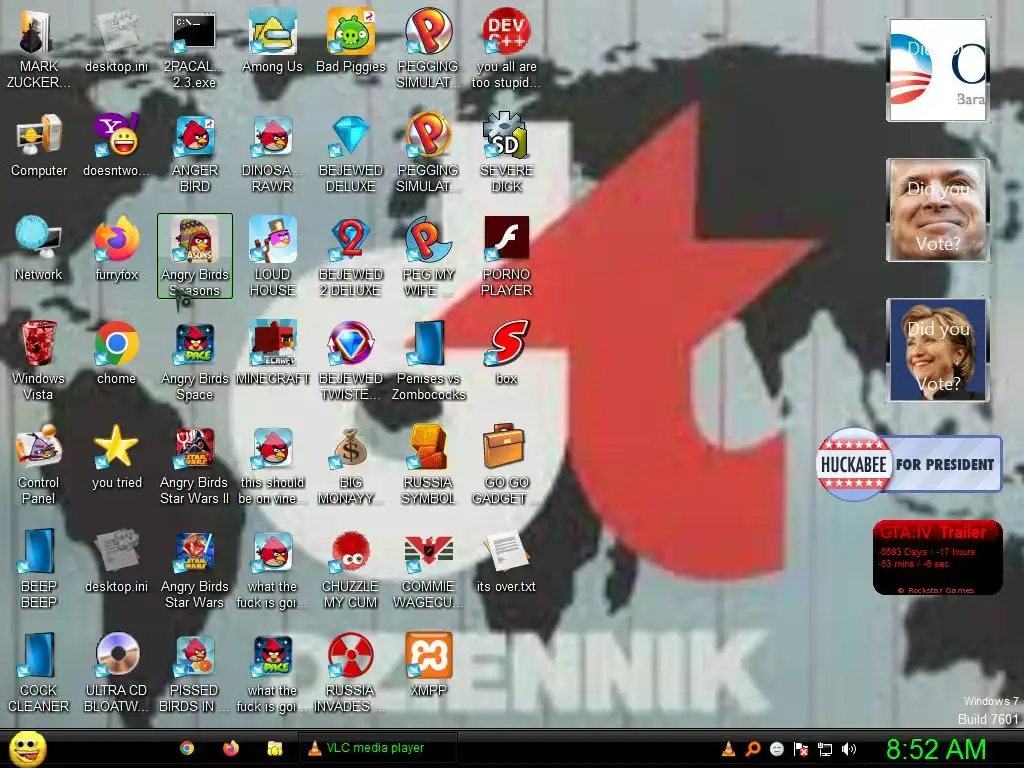1024x768 pixels.
Task: Click the GTA:IV Trailer countdown gadget
Action: point(937,557)
